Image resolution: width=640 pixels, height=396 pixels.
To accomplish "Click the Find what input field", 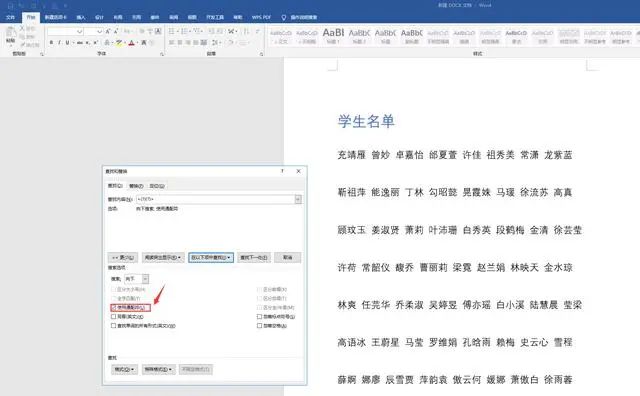I will 216,199.
